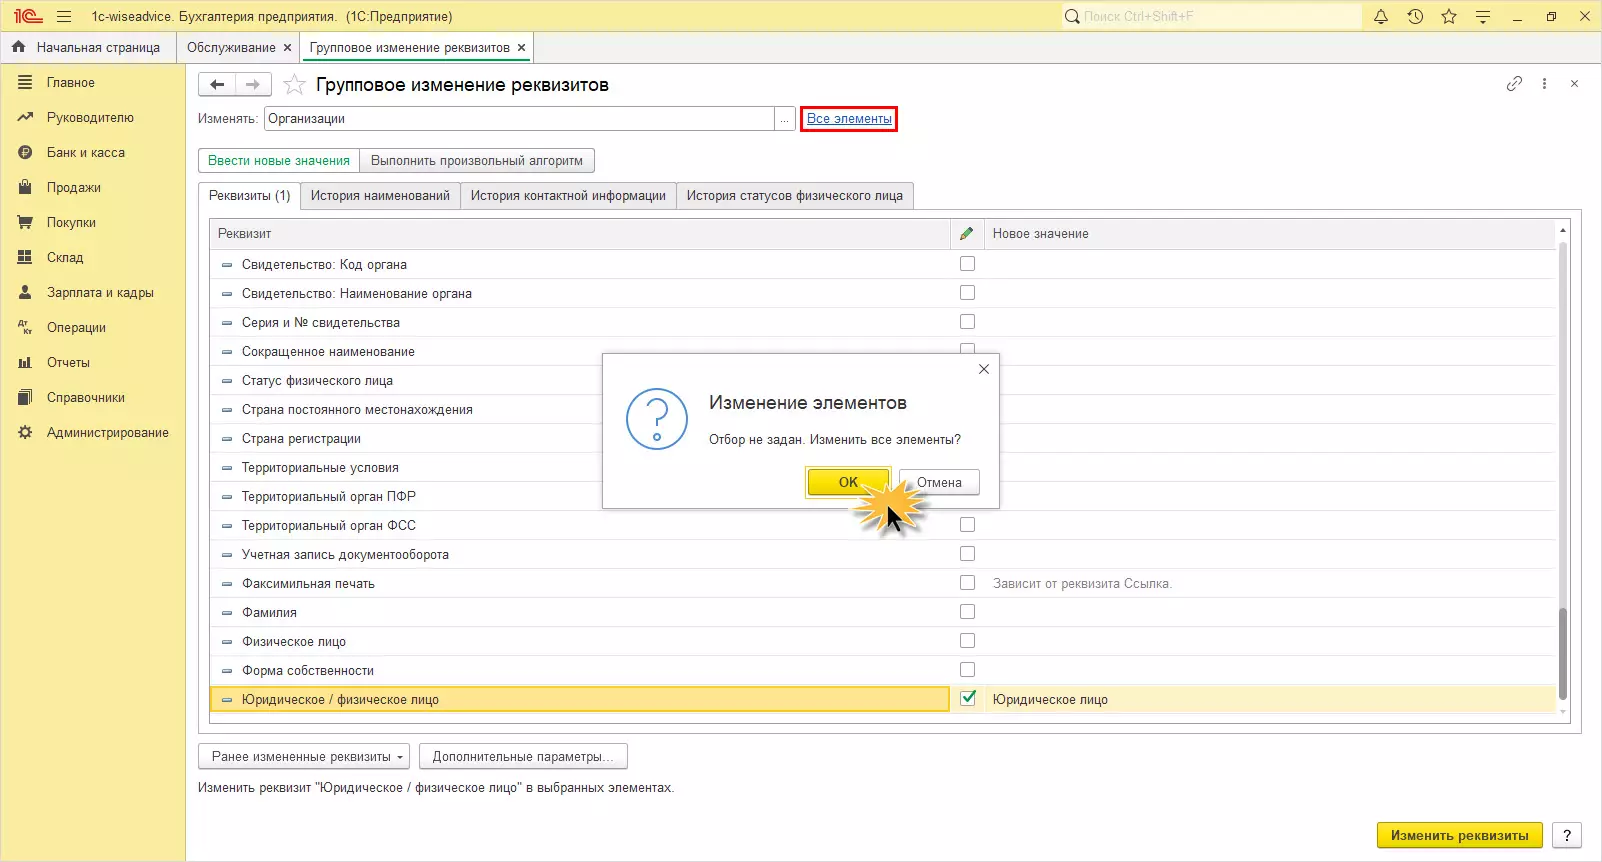The image size is (1602, 862).
Task: Click the Изменять input field with Организации
Action: (x=520, y=118)
